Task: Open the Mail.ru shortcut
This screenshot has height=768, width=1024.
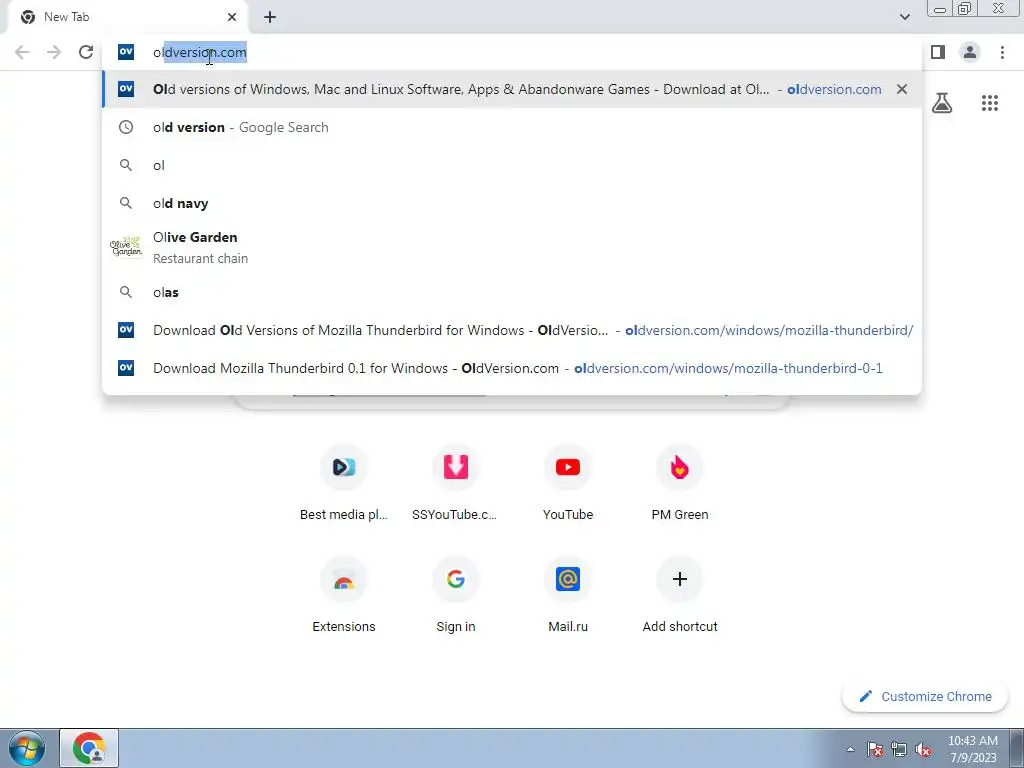Action: pos(568,594)
